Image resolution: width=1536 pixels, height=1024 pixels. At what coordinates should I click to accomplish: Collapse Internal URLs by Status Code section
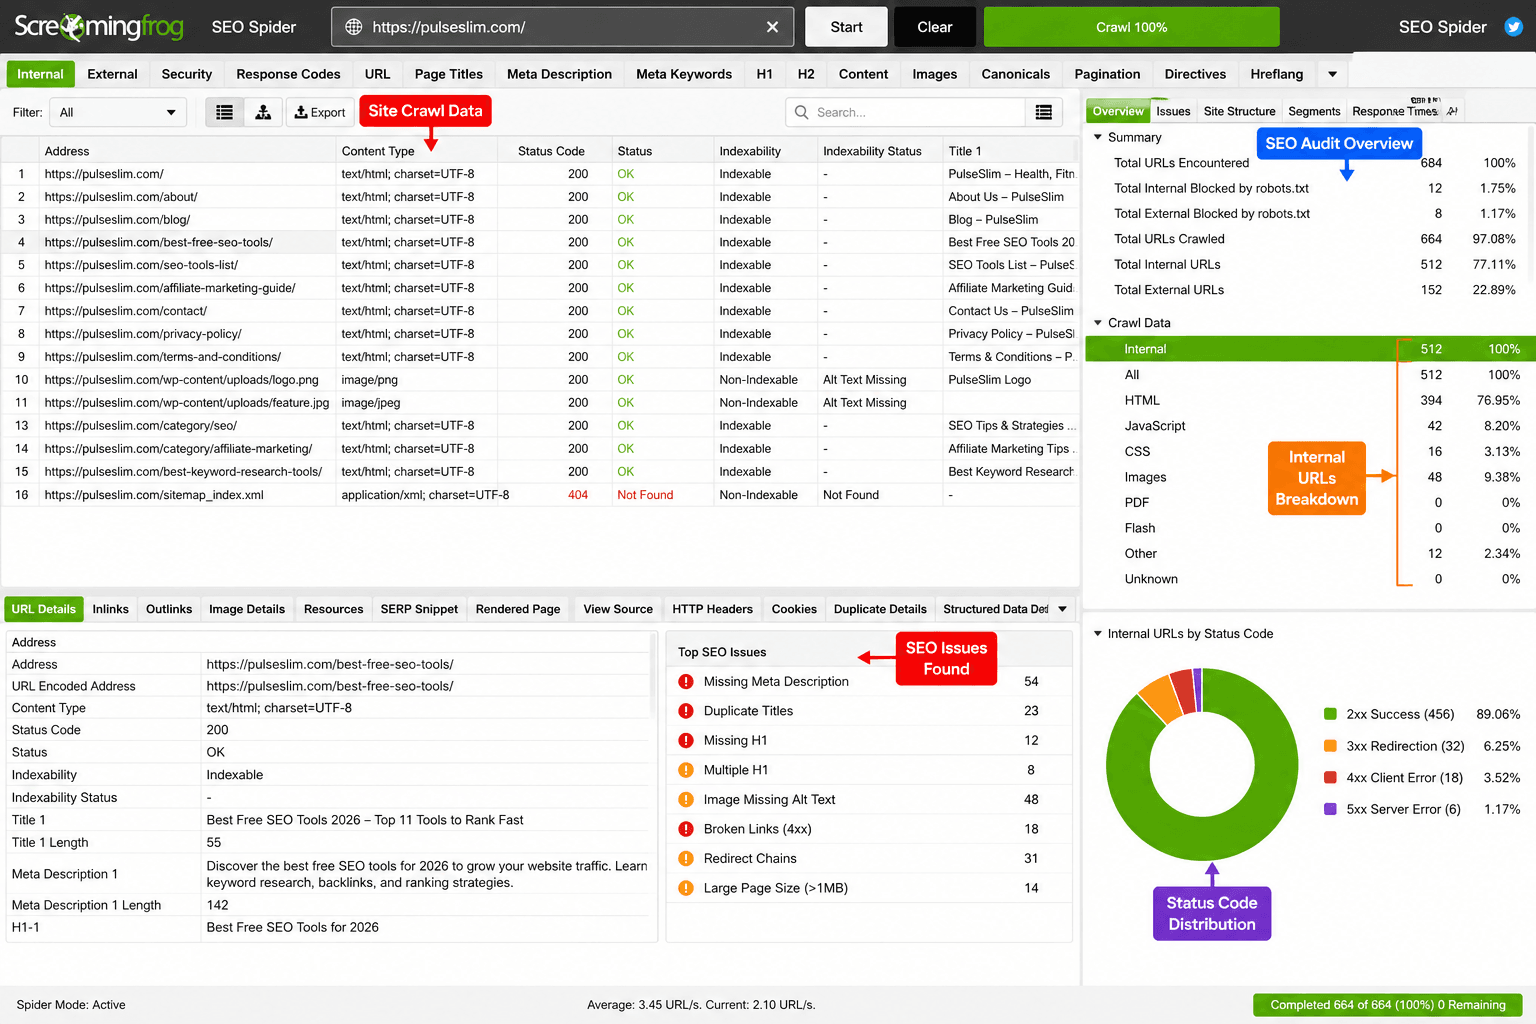pyautogui.click(x=1098, y=634)
